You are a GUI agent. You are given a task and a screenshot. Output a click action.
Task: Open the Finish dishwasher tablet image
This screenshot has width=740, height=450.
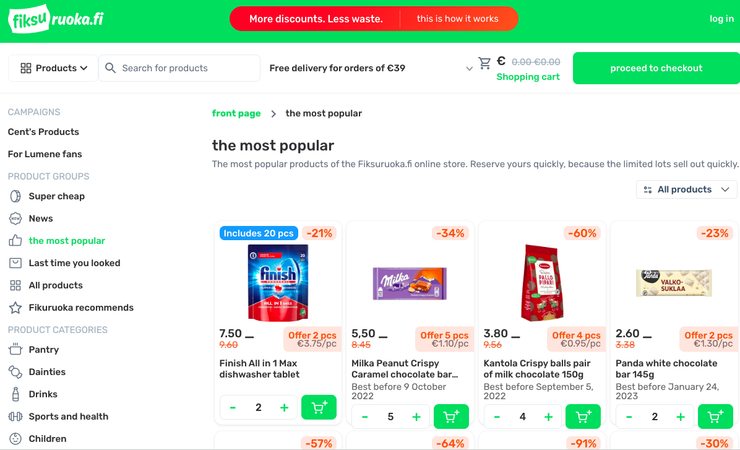tap(278, 282)
